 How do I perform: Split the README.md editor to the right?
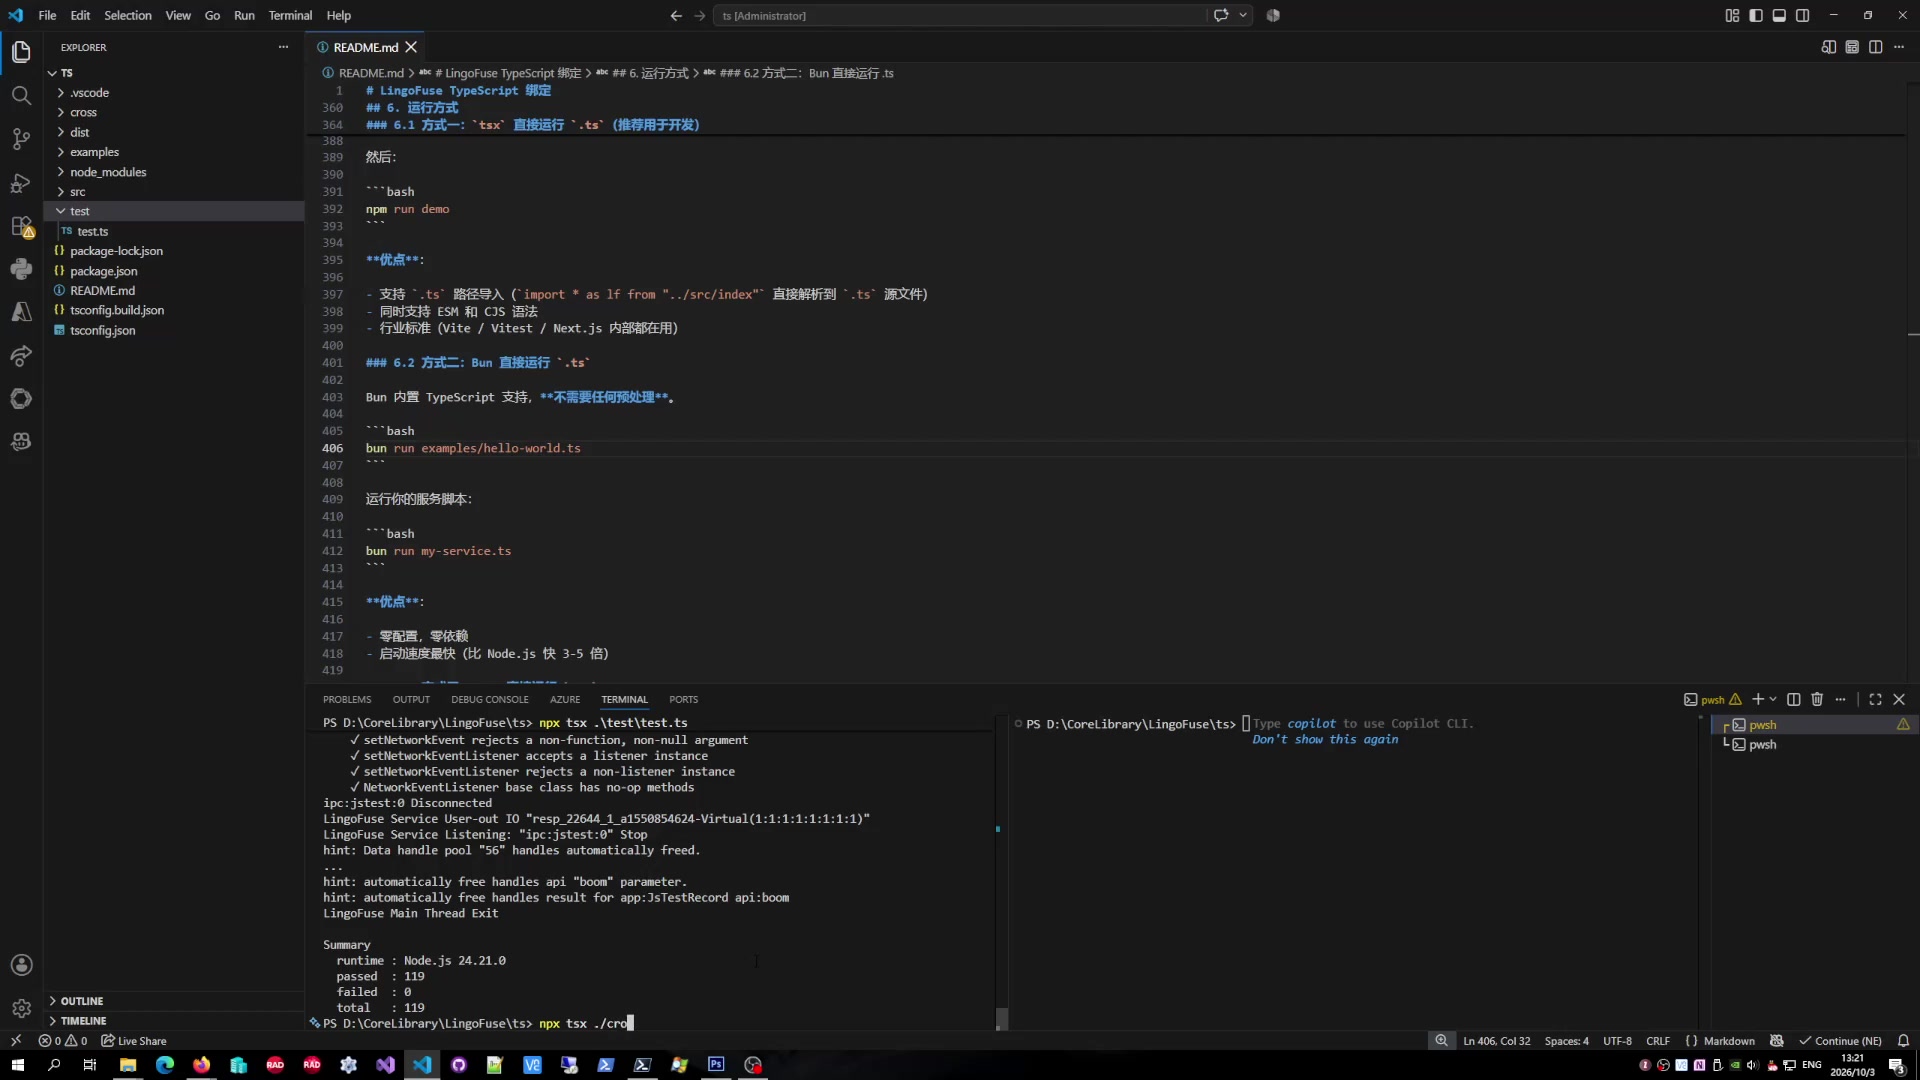(1875, 47)
